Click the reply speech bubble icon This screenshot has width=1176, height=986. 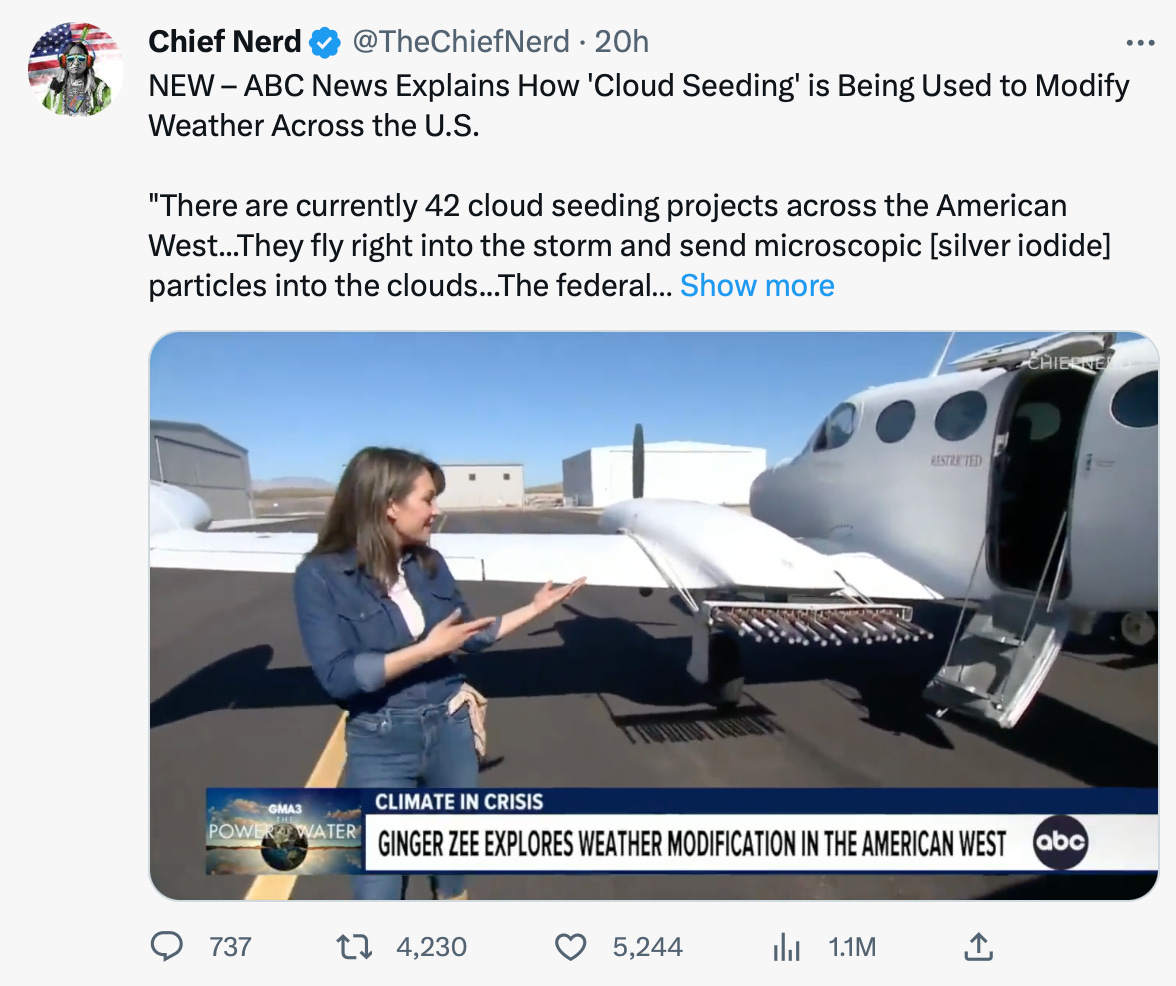pos(166,946)
